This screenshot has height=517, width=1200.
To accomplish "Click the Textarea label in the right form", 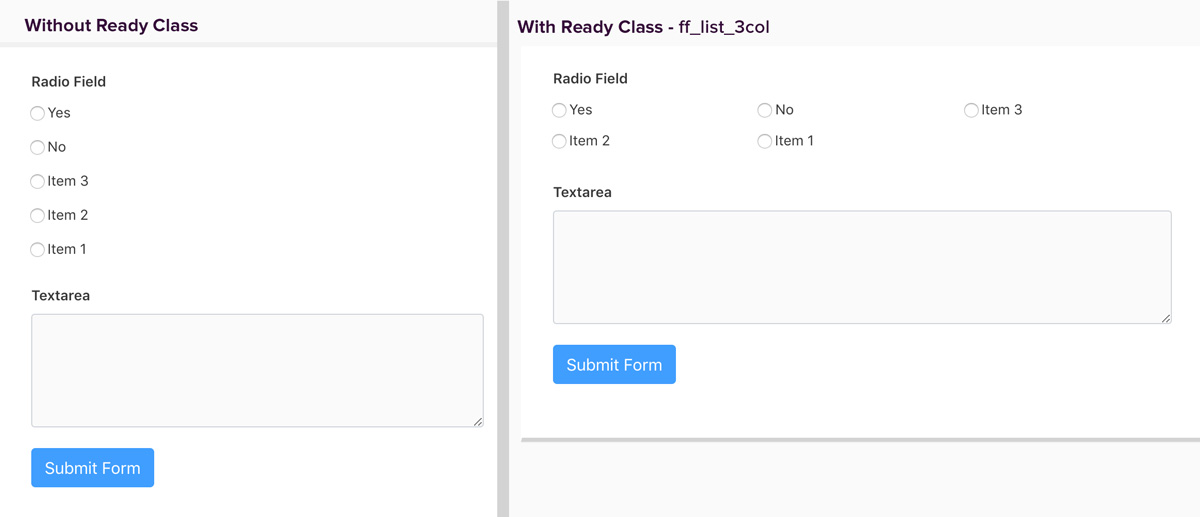I will [x=582, y=192].
